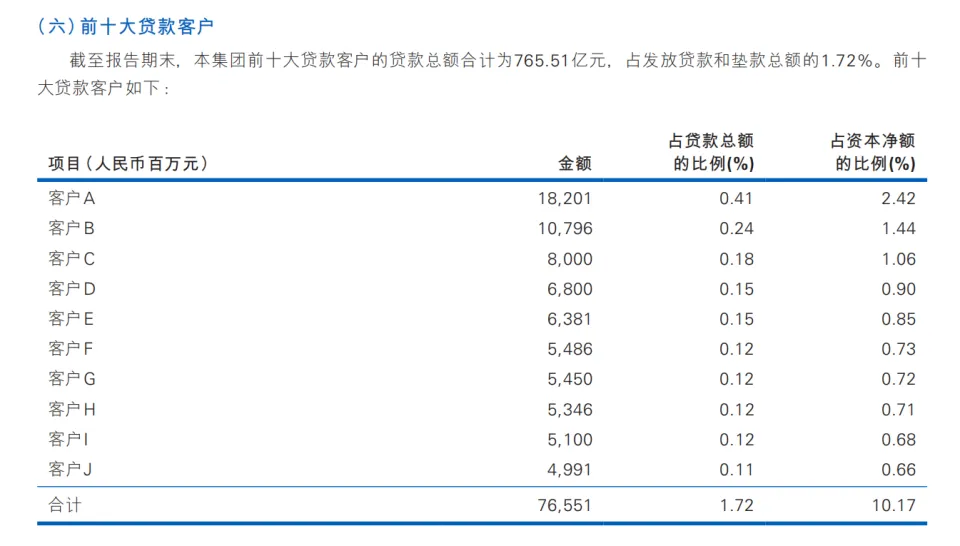The height and width of the screenshot is (546, 960).
Task: Click the 项目(人民币百万元) column header
Action: [x=128, y=164]
